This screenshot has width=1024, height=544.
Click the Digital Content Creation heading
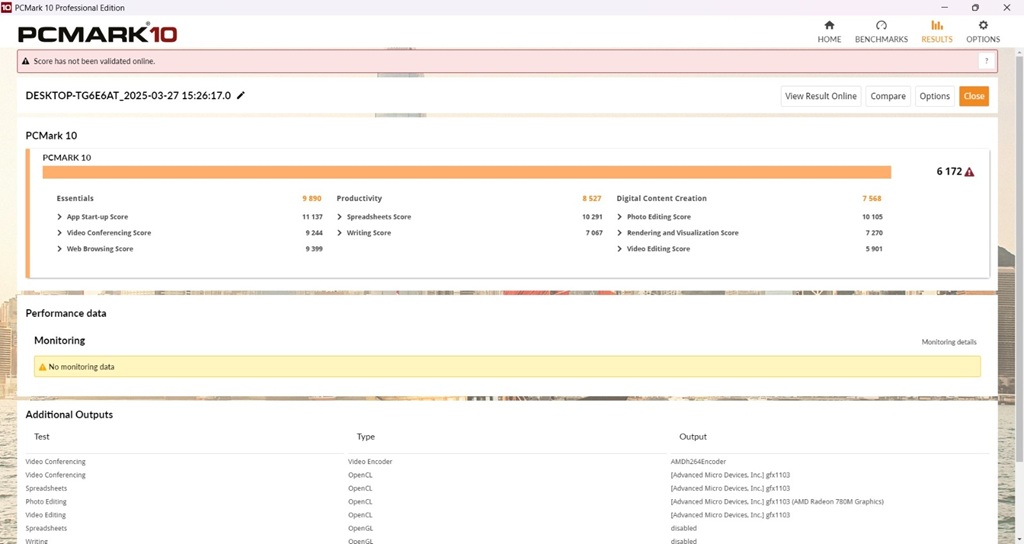point(662,199)
